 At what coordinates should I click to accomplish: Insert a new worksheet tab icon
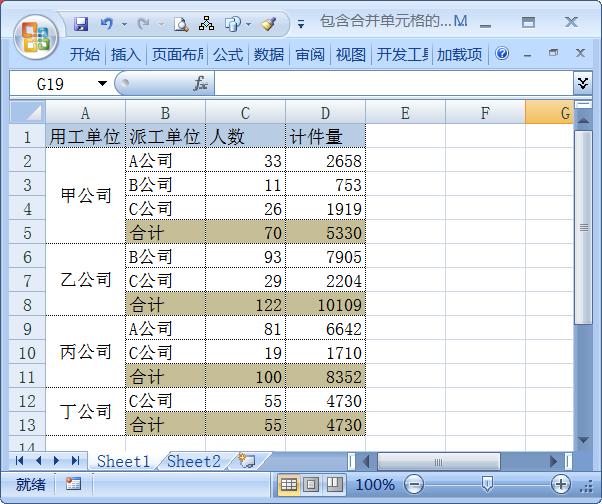coord(246,460)
